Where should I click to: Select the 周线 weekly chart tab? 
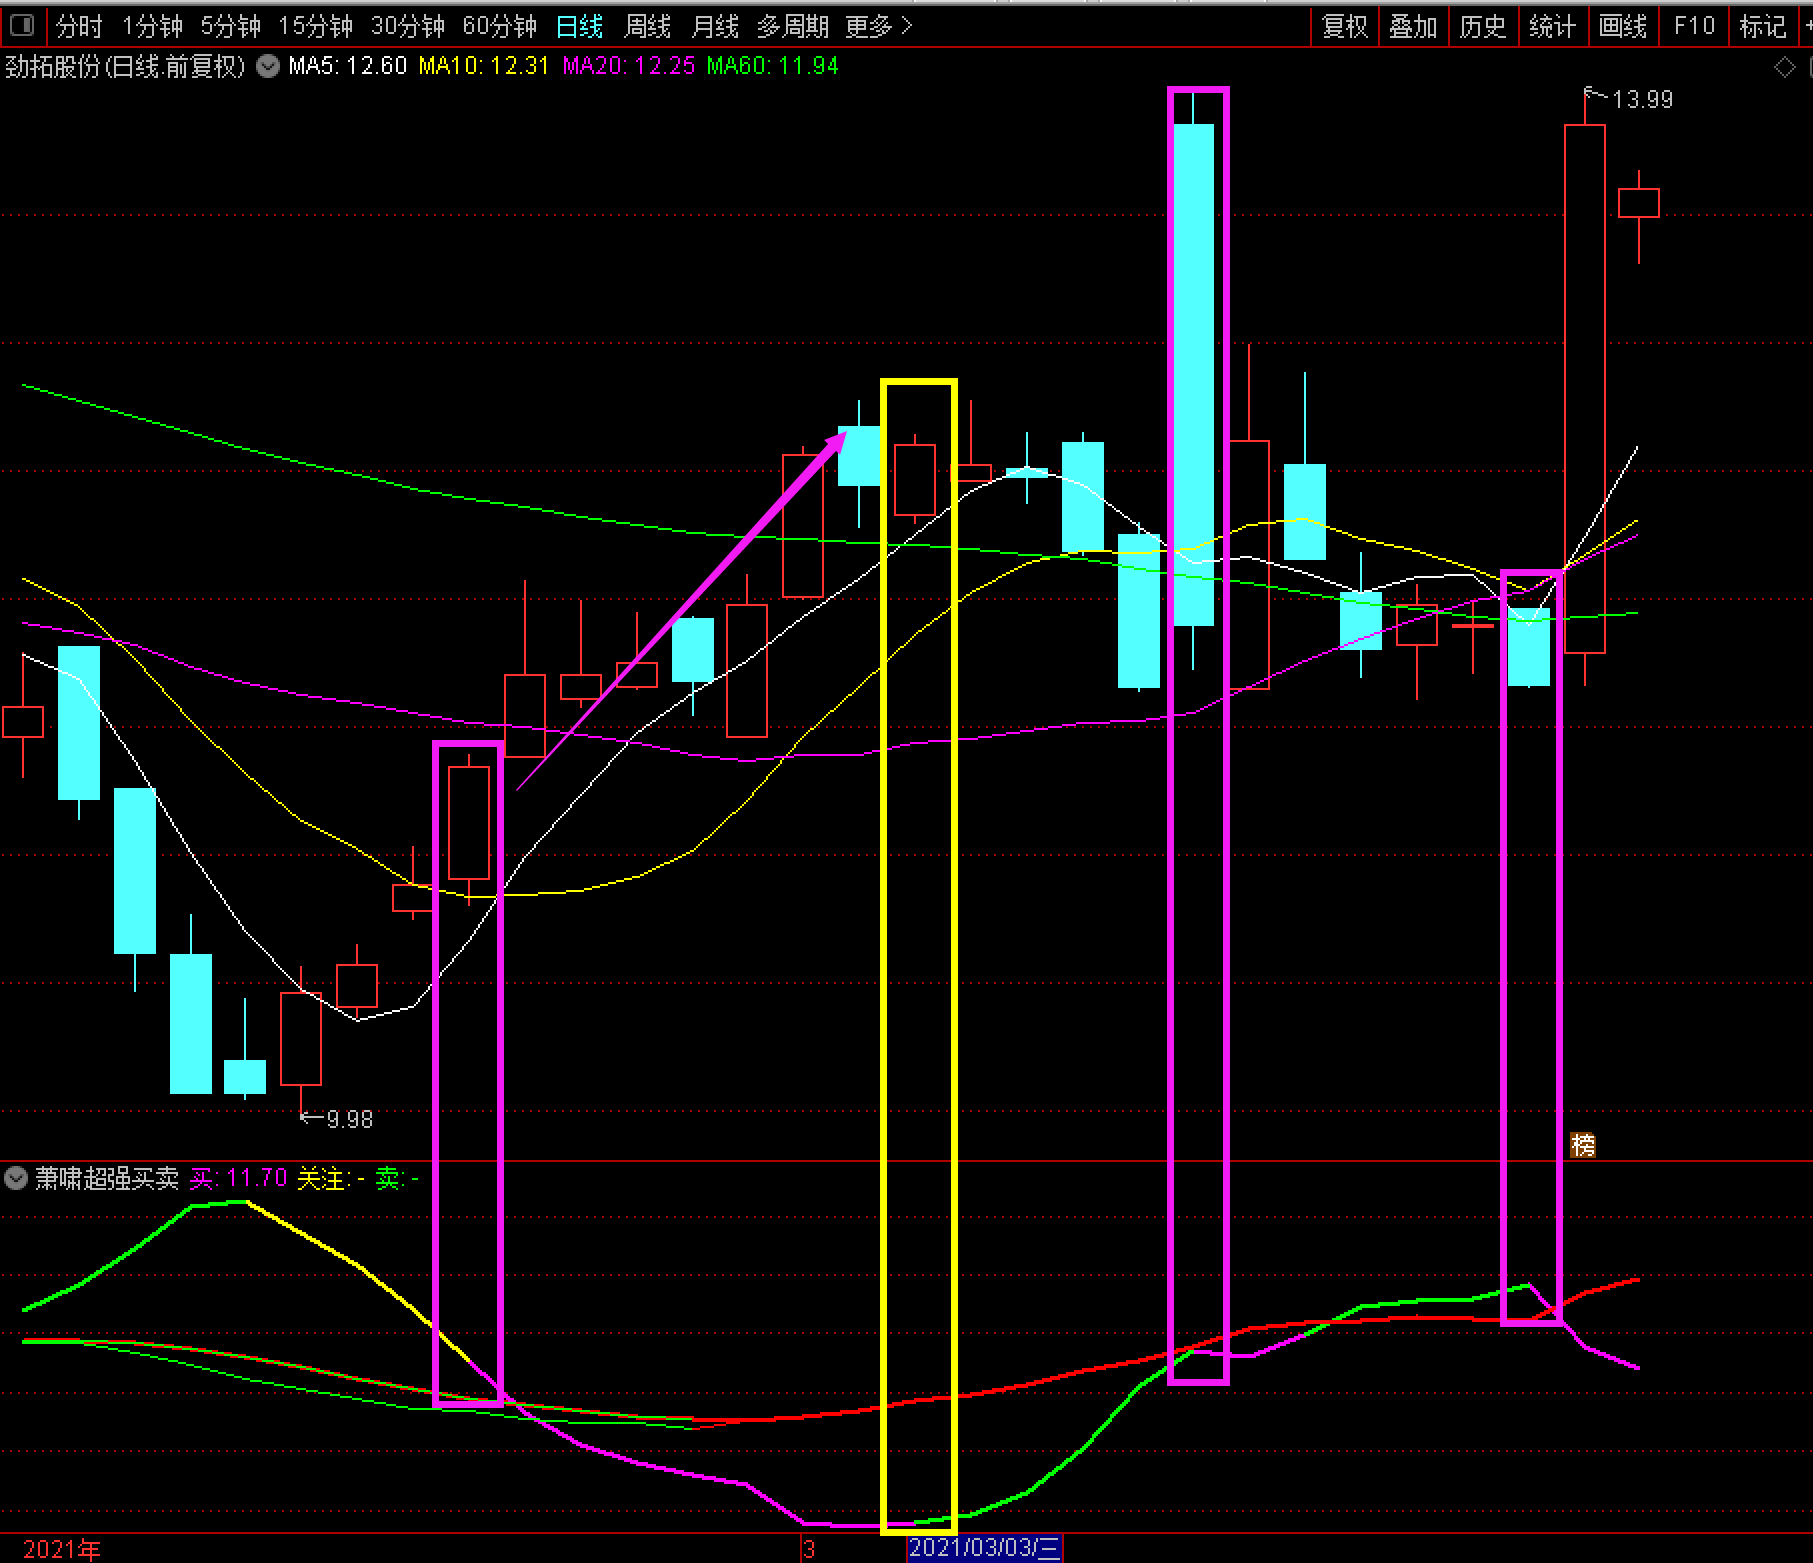click(x=646, y=26)
